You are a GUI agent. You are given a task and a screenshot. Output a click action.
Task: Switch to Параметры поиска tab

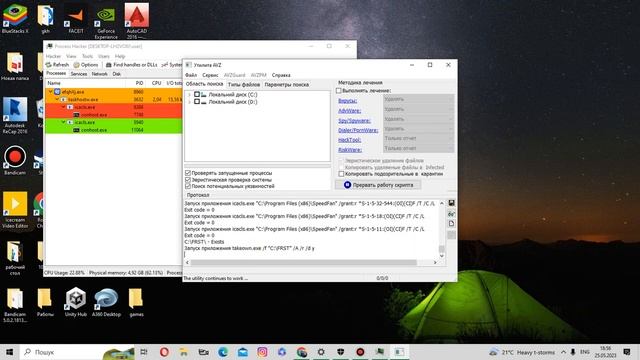[x=287, y=84]
